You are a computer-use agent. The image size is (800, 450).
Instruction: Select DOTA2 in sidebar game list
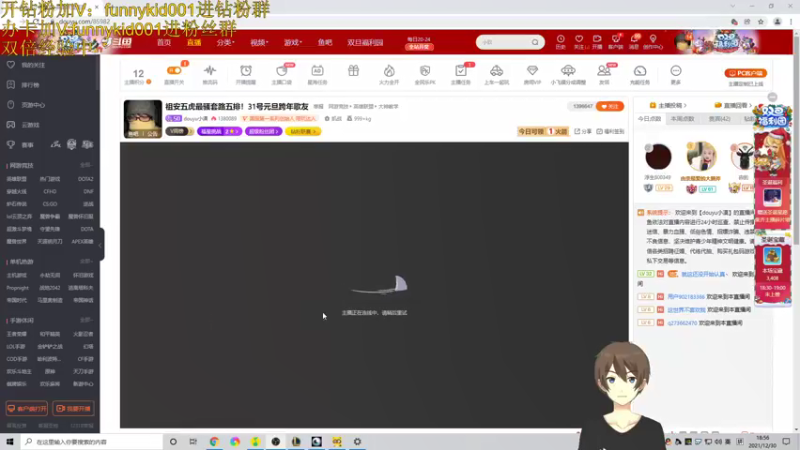coord(85,179)
